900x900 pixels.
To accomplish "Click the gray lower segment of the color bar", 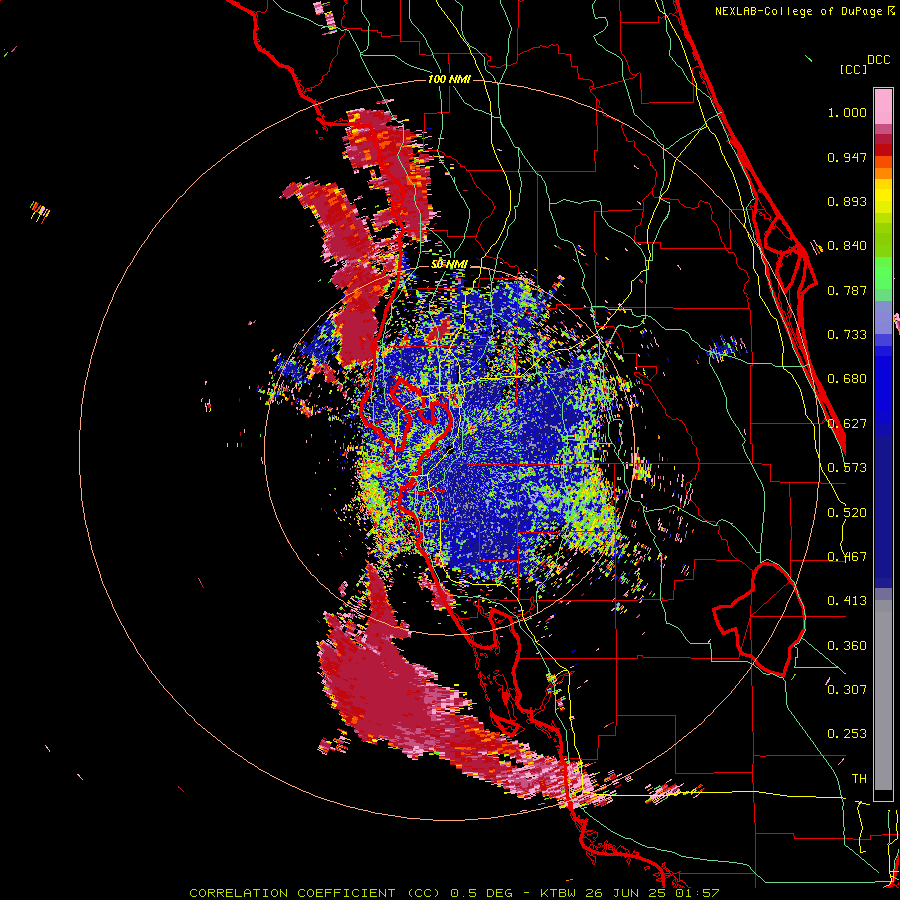I will pos(883,695).
